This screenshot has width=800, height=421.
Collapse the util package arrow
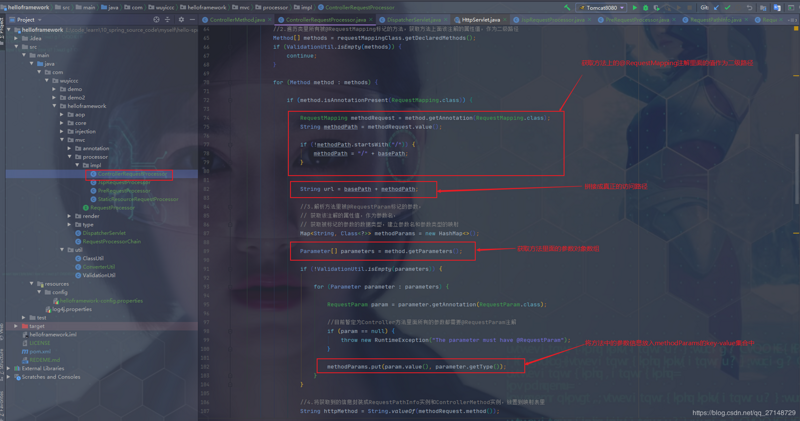coord(62,250)
